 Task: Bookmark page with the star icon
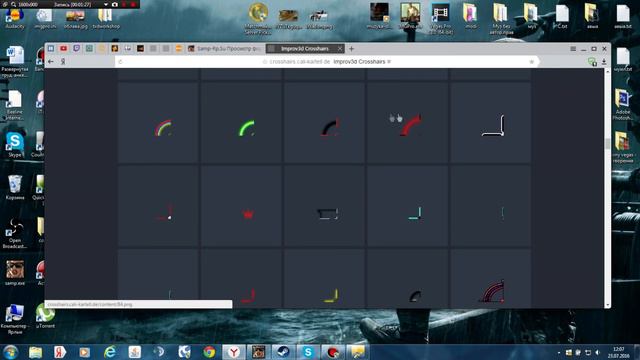531,62
